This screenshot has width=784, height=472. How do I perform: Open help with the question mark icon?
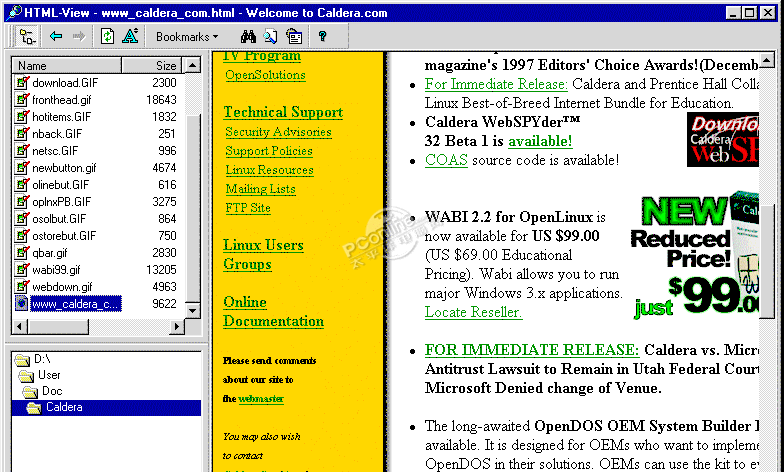click(x=322, y=36)
